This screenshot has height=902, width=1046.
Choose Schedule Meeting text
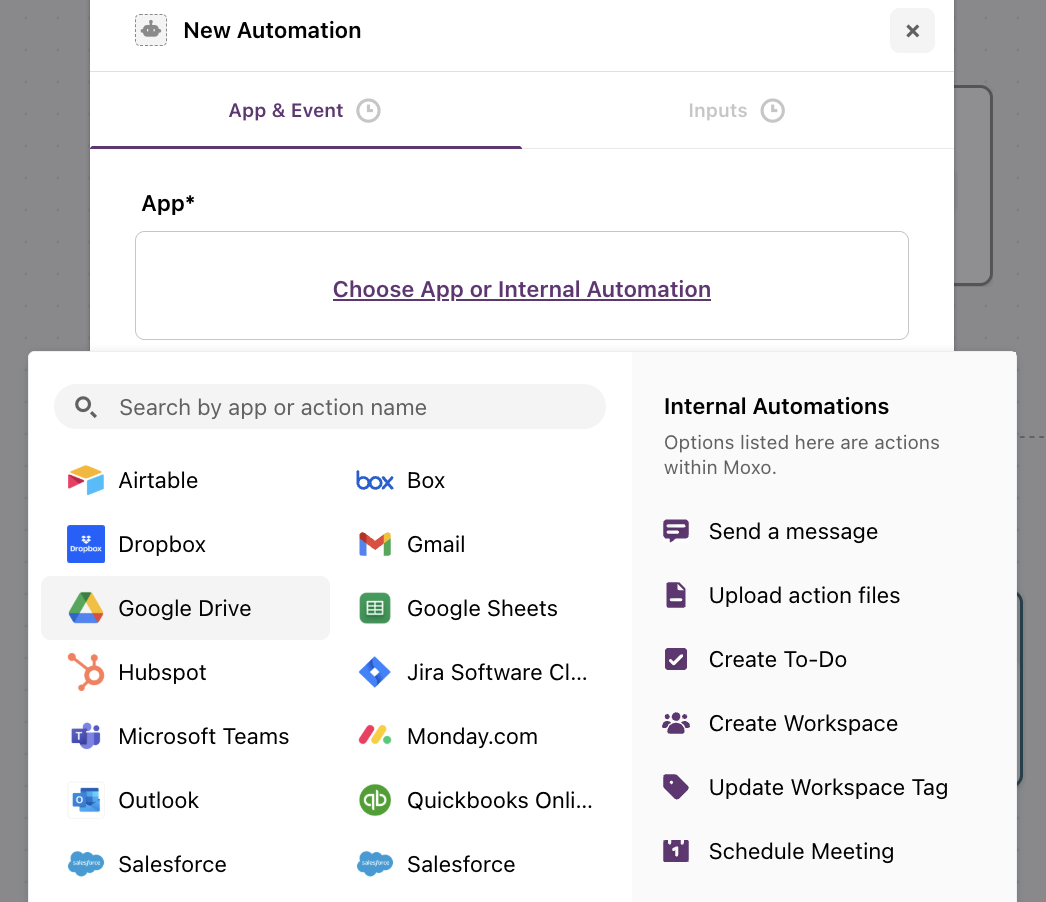point(801,851)
